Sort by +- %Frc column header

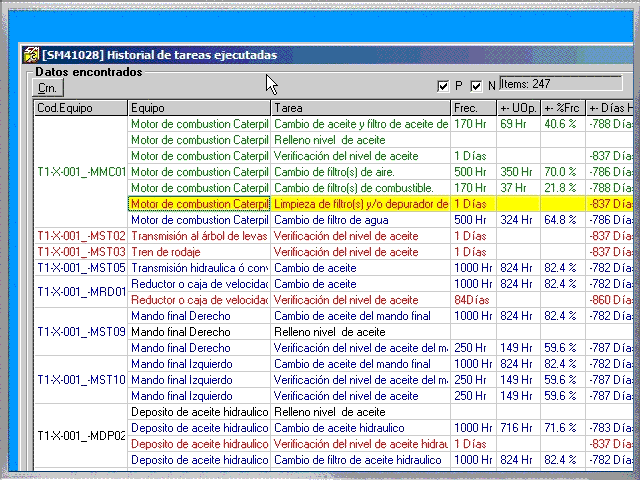click(x=563, y=108)
